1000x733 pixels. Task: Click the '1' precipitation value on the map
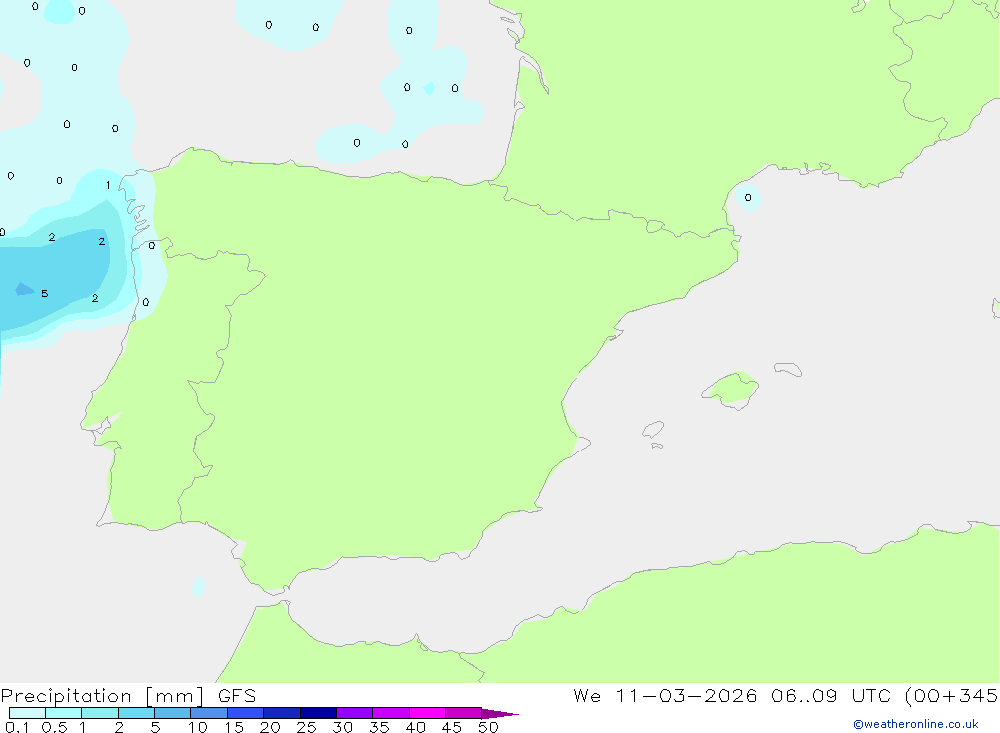108,185
